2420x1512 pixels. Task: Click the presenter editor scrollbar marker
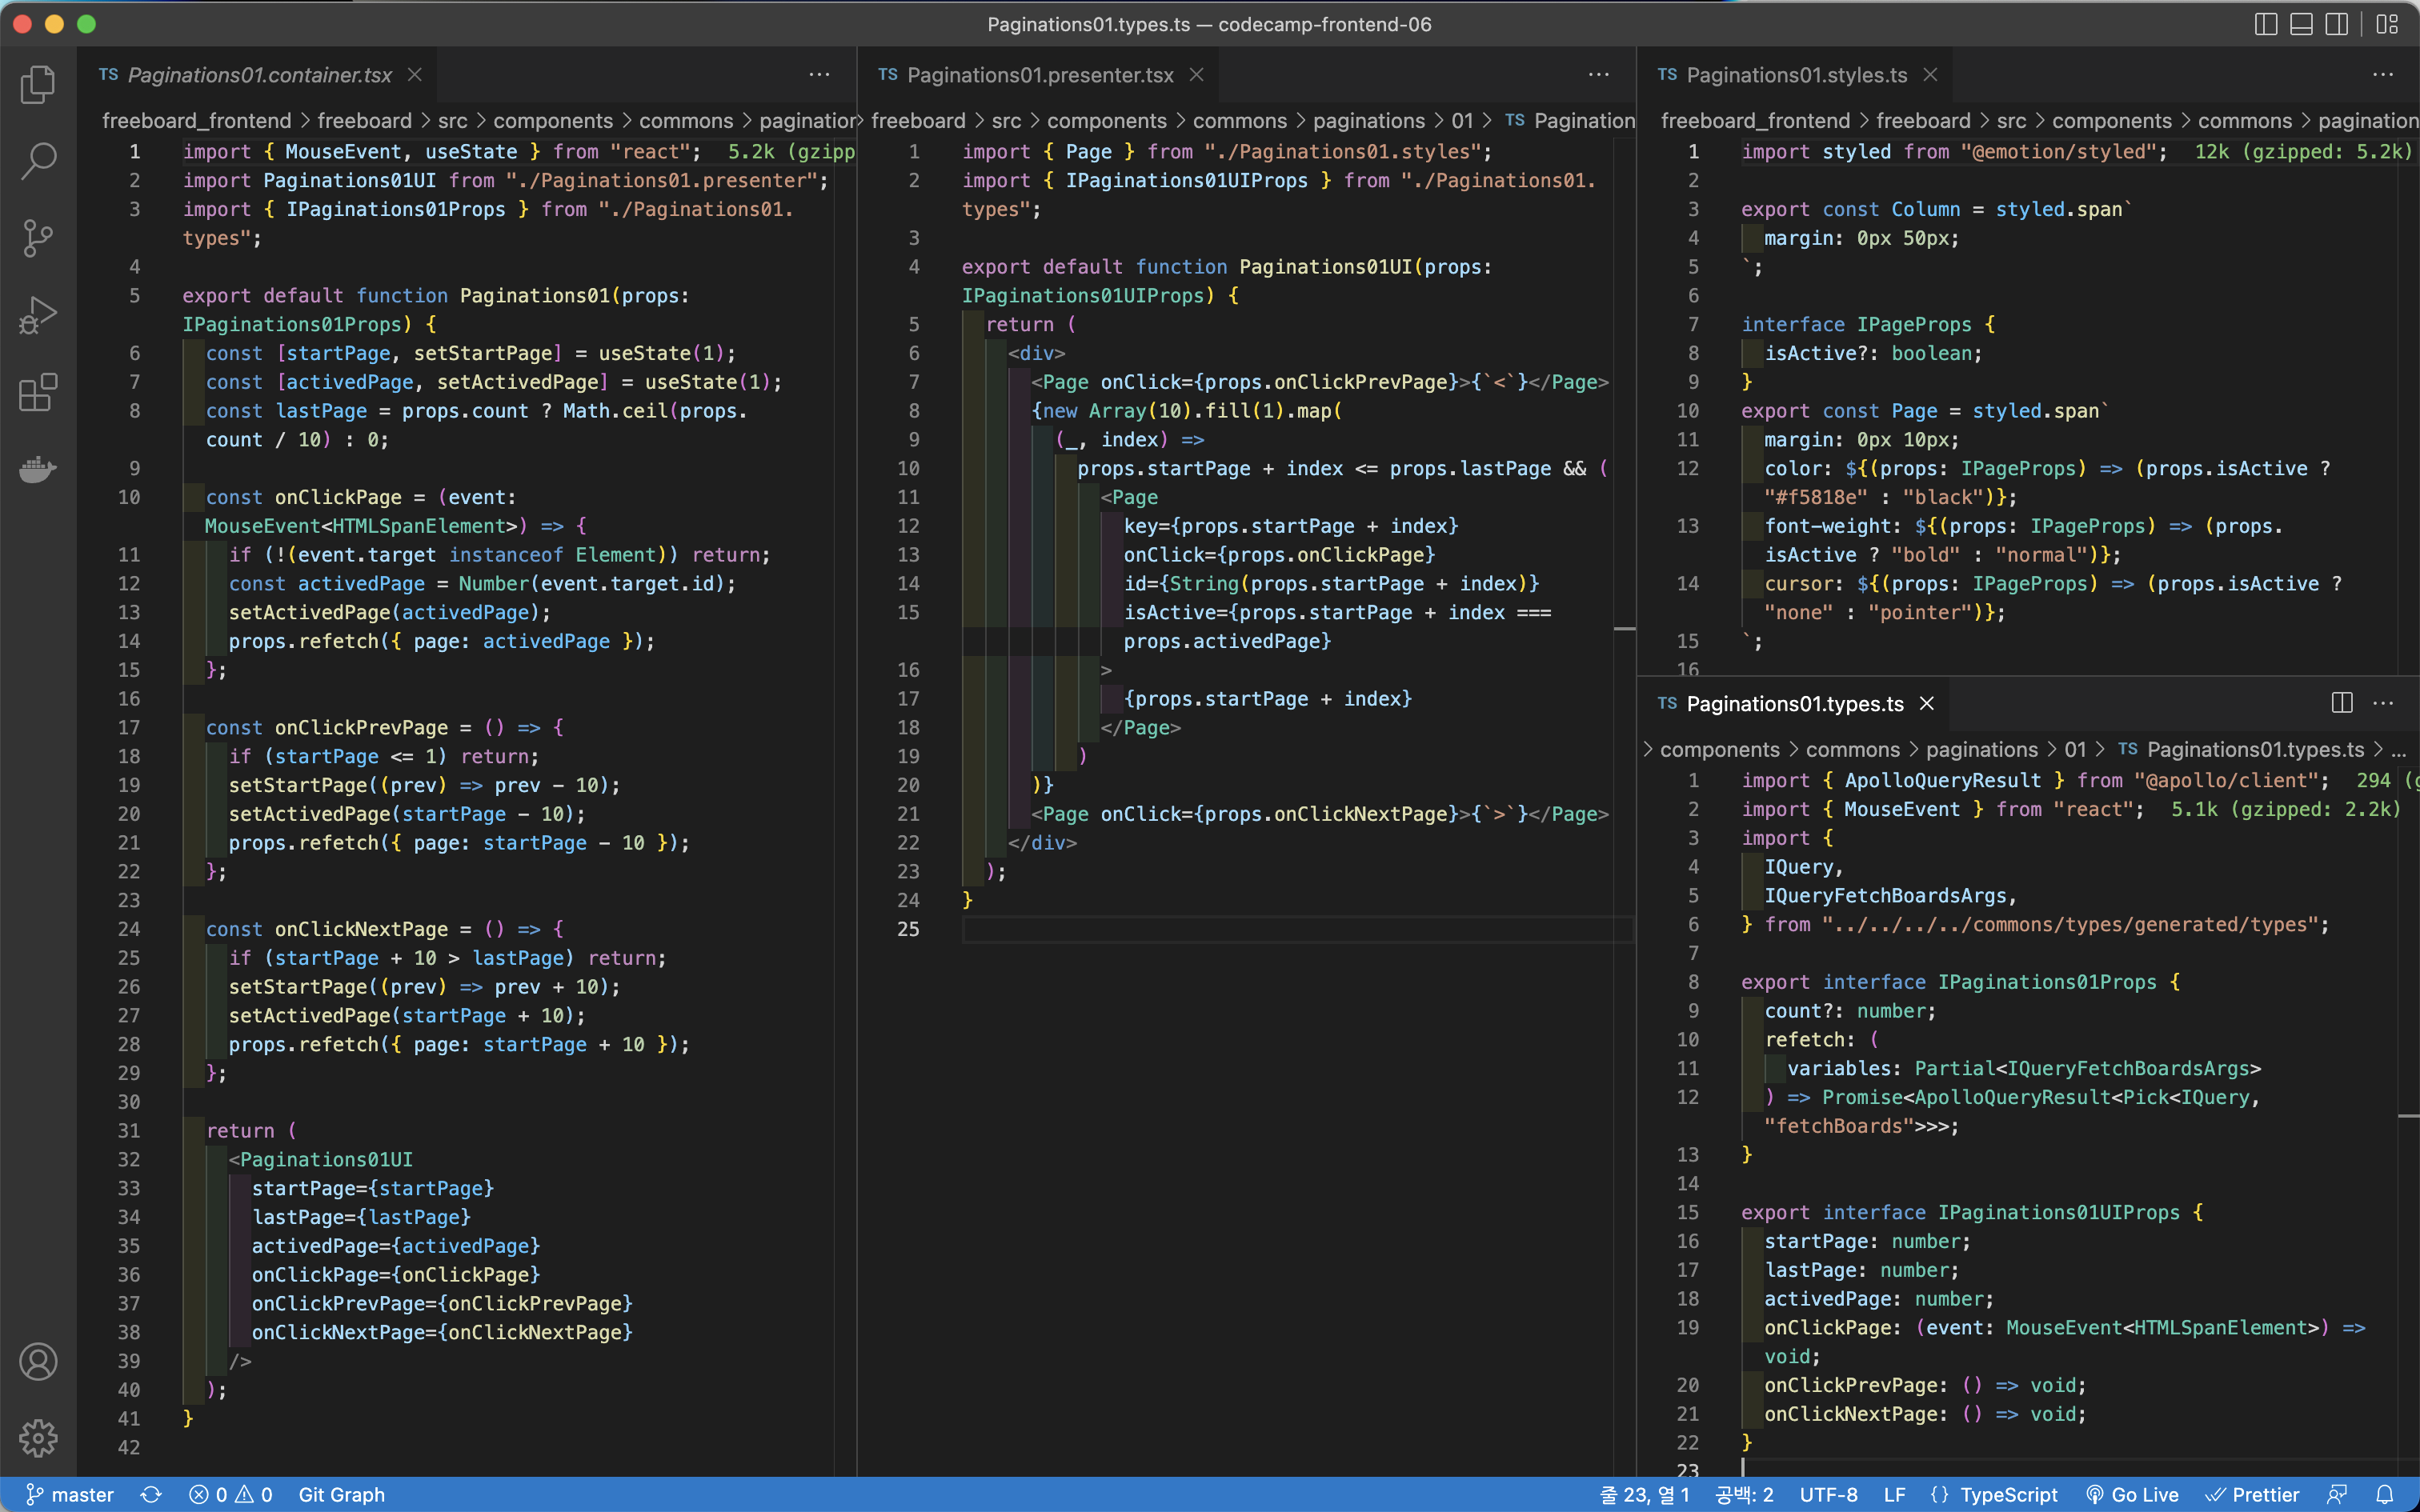(1625, 629)
